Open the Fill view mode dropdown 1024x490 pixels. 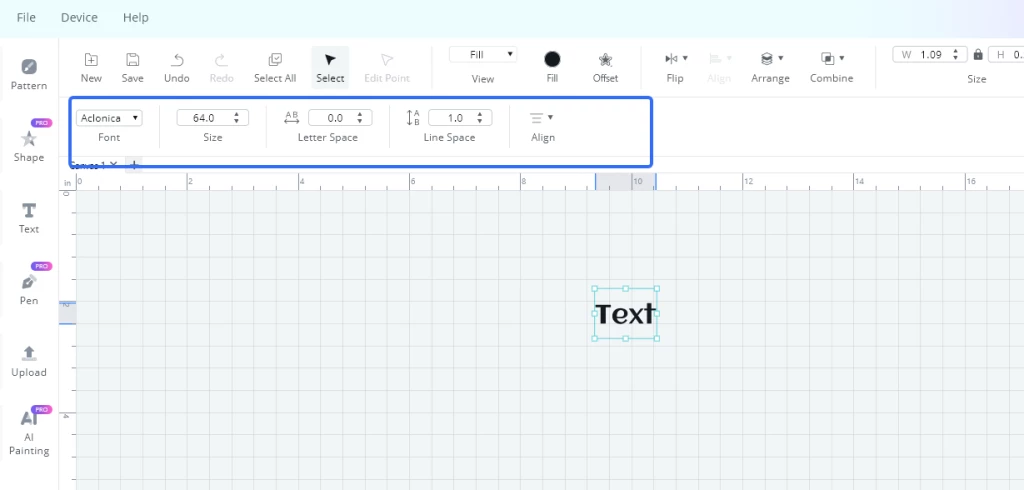[483, 55]
